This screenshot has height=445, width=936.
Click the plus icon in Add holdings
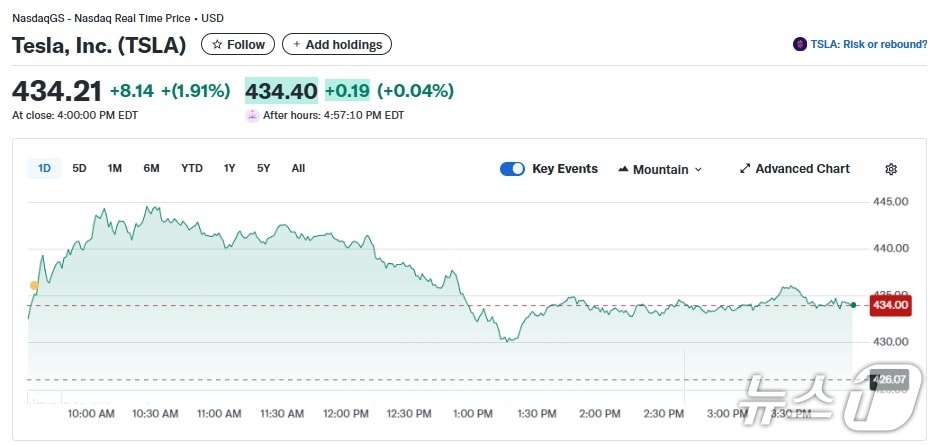297,44
